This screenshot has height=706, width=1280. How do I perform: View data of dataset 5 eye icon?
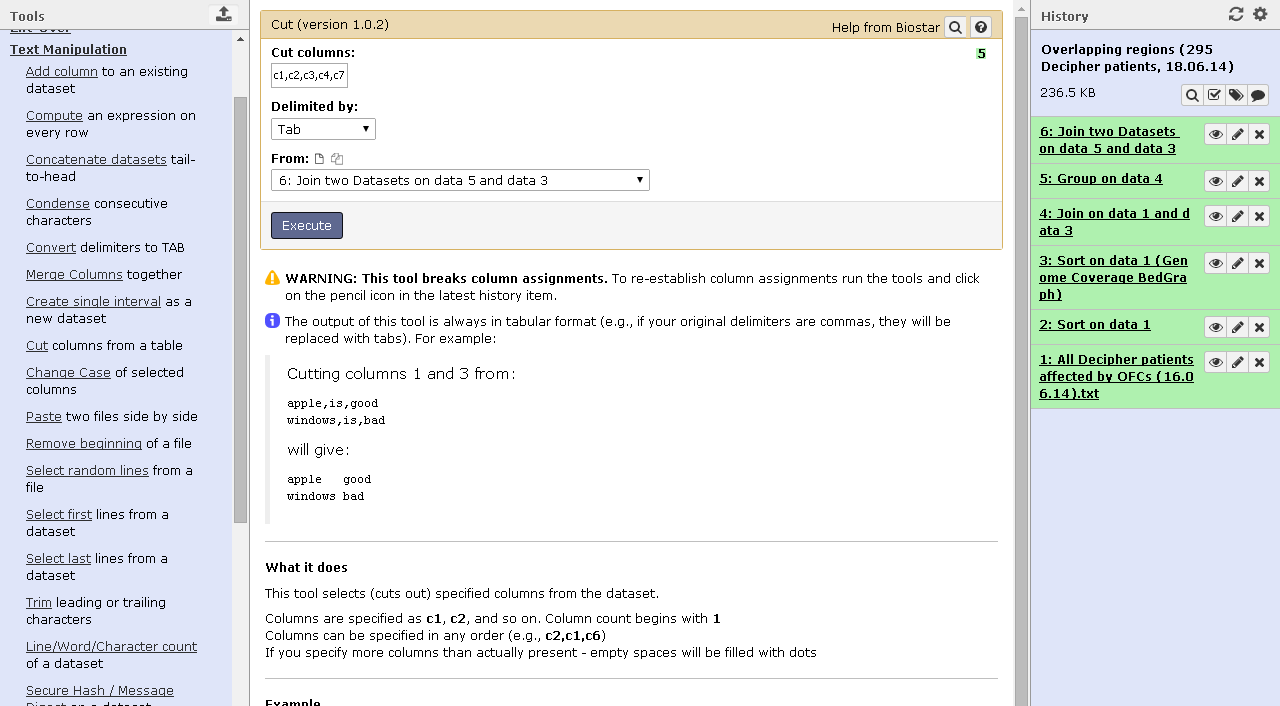point(1215,181)
